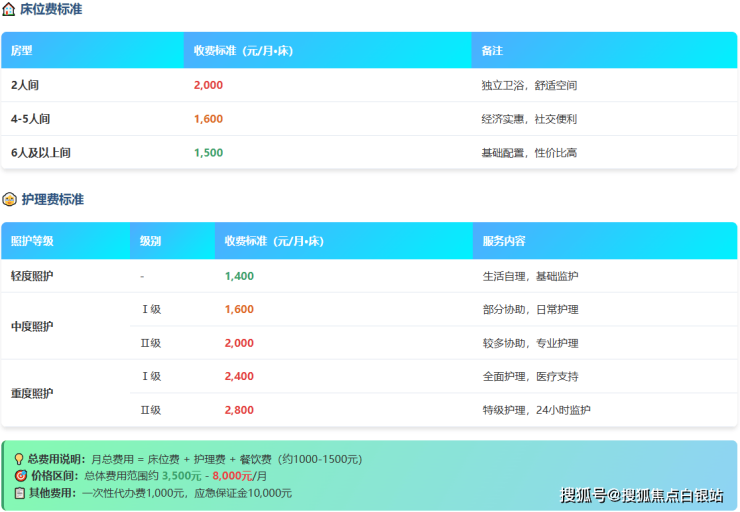
Task: Select the 照护等级 column header
Action: point(32,241)
